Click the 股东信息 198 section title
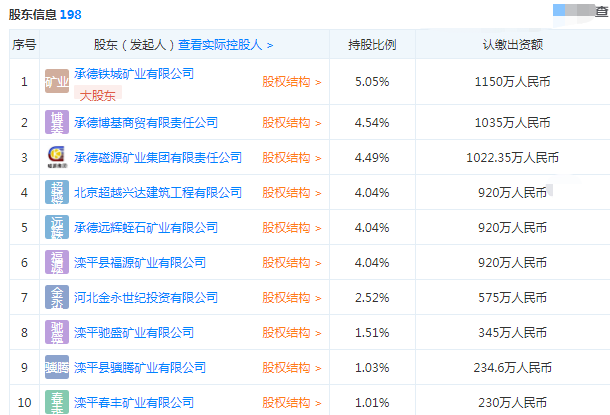The width and height of the screenshot is (610, 415). (45, 14)
